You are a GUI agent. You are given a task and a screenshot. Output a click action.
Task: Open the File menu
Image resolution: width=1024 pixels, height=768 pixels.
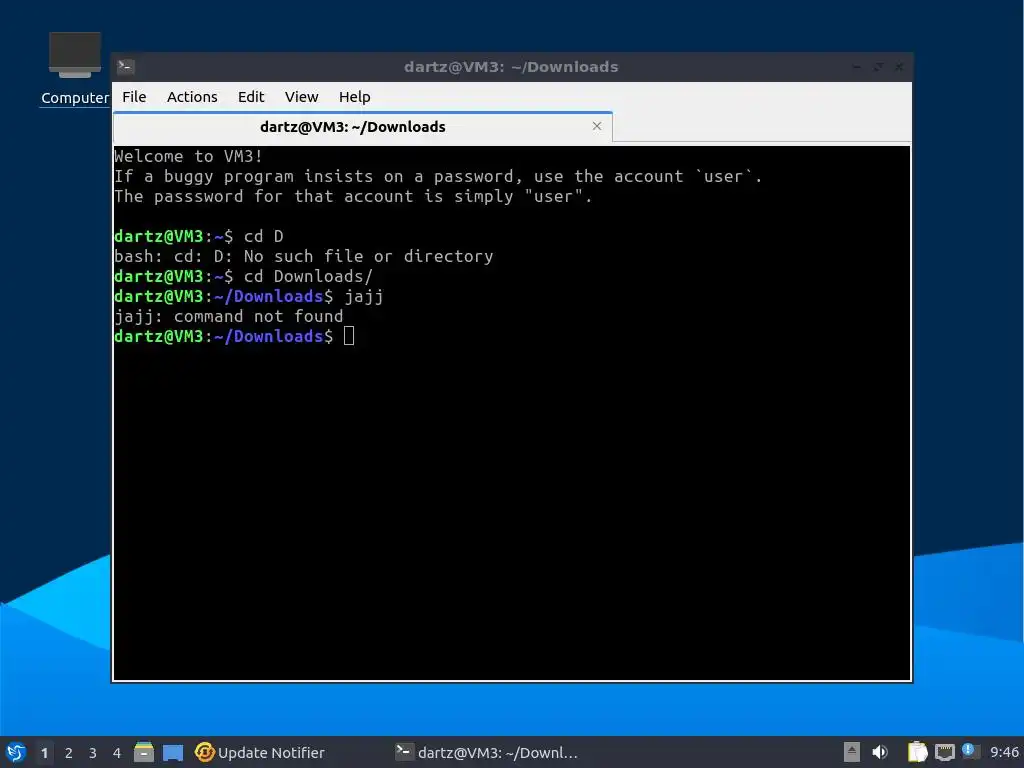tap(134, 97)
